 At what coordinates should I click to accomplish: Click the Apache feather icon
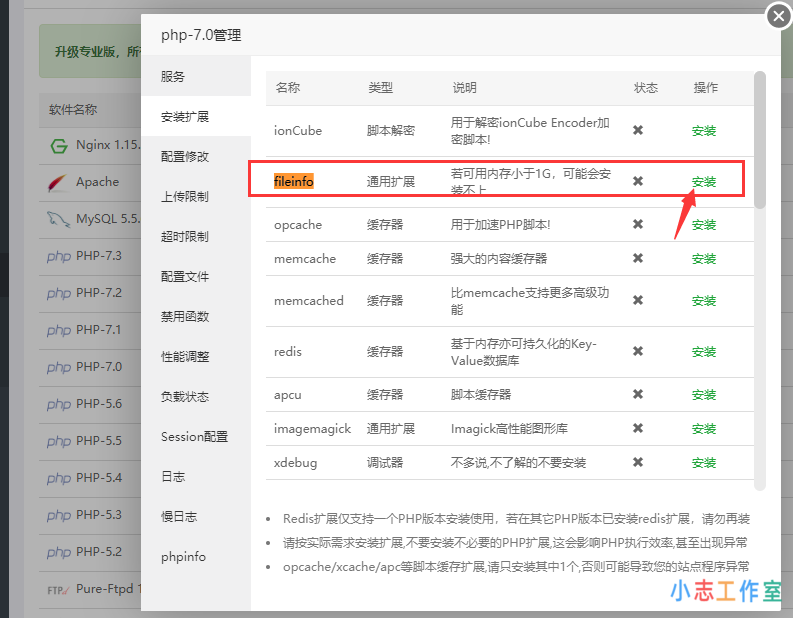point(58,183)
